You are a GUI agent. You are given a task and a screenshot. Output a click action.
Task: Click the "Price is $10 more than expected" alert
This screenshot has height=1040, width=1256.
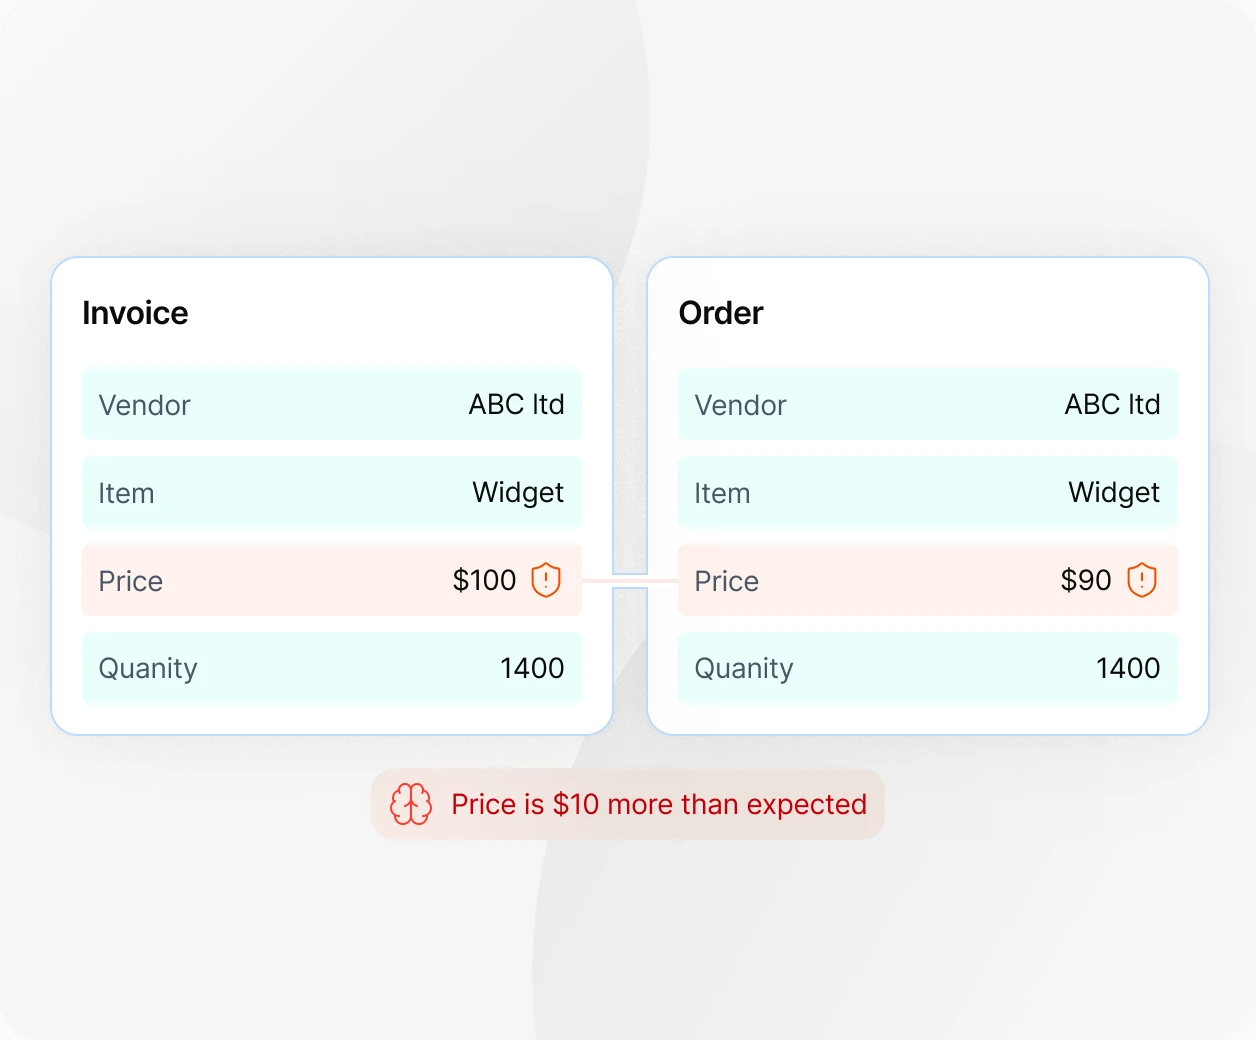pyautogui.click(x=658, y=804)
